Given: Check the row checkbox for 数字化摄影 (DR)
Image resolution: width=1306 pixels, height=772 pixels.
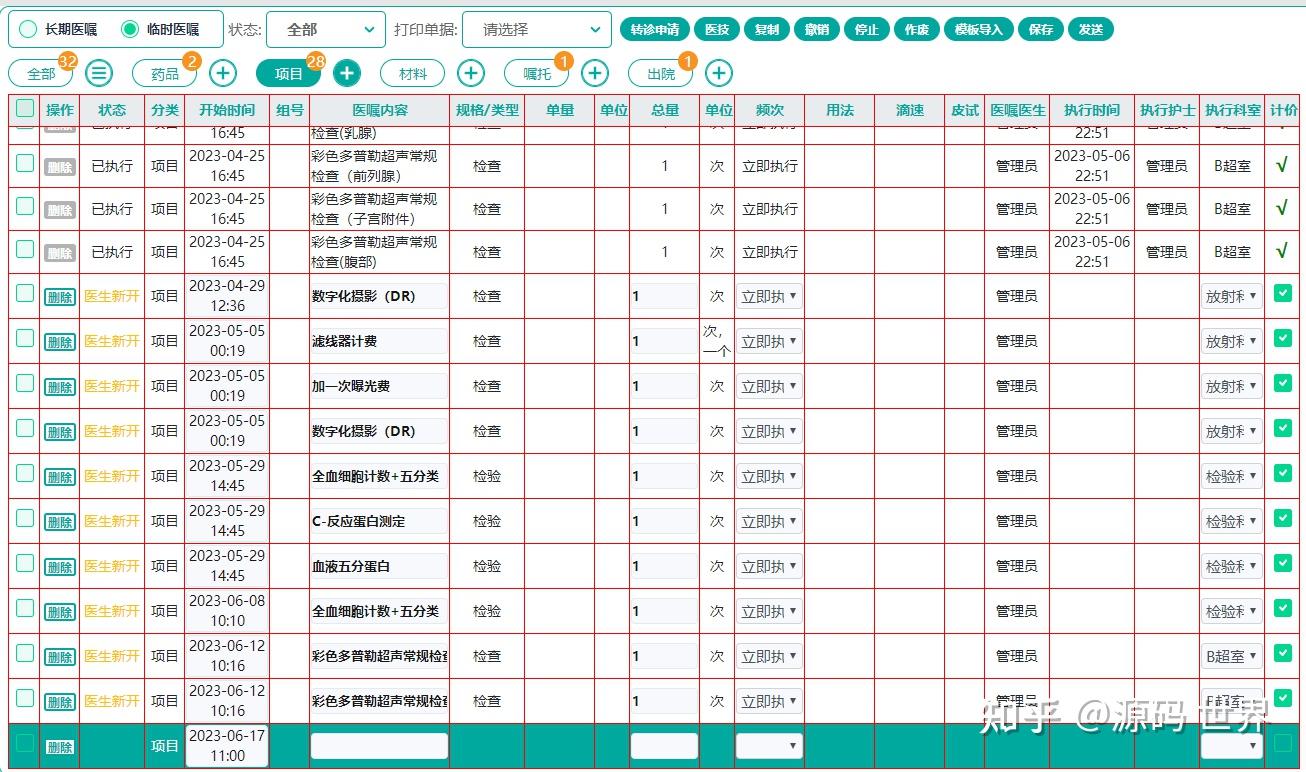Looking at the screenshot, I should (24, 295).
